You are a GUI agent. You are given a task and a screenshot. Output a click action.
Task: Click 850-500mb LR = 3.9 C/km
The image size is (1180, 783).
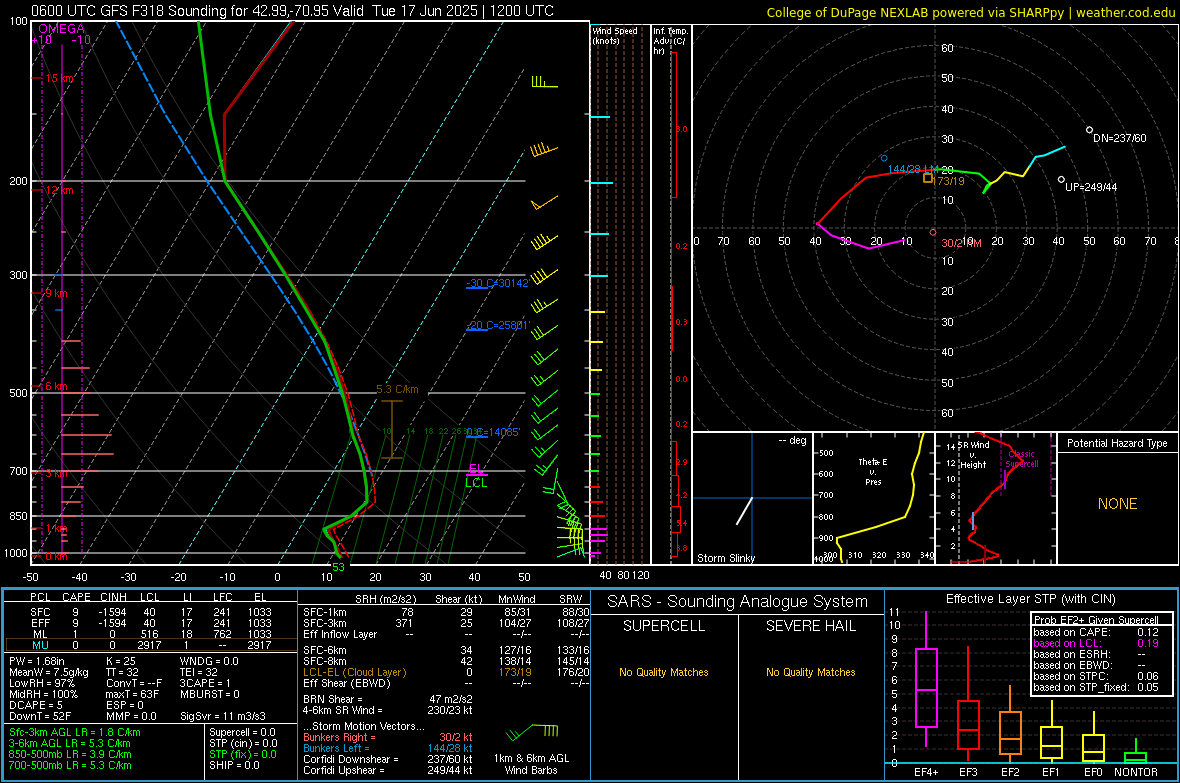70,754
